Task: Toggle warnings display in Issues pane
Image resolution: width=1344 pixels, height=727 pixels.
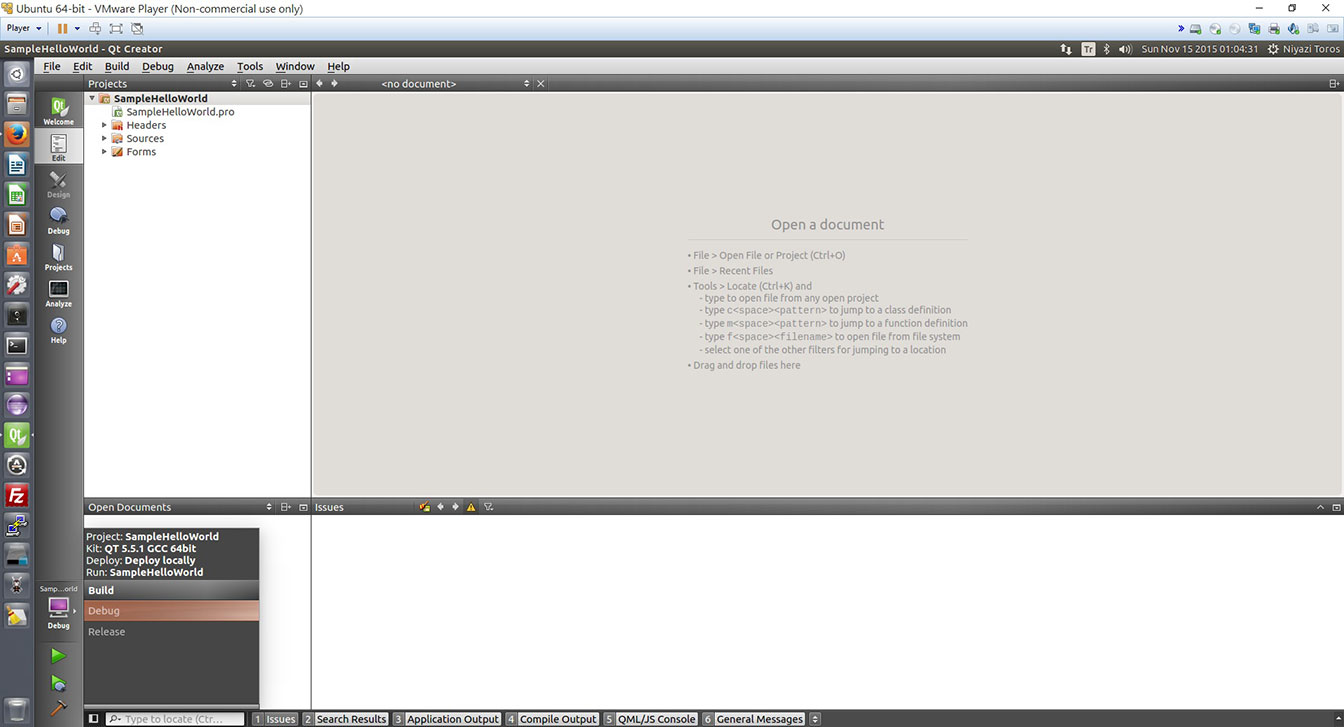Action: click(471, 507)
